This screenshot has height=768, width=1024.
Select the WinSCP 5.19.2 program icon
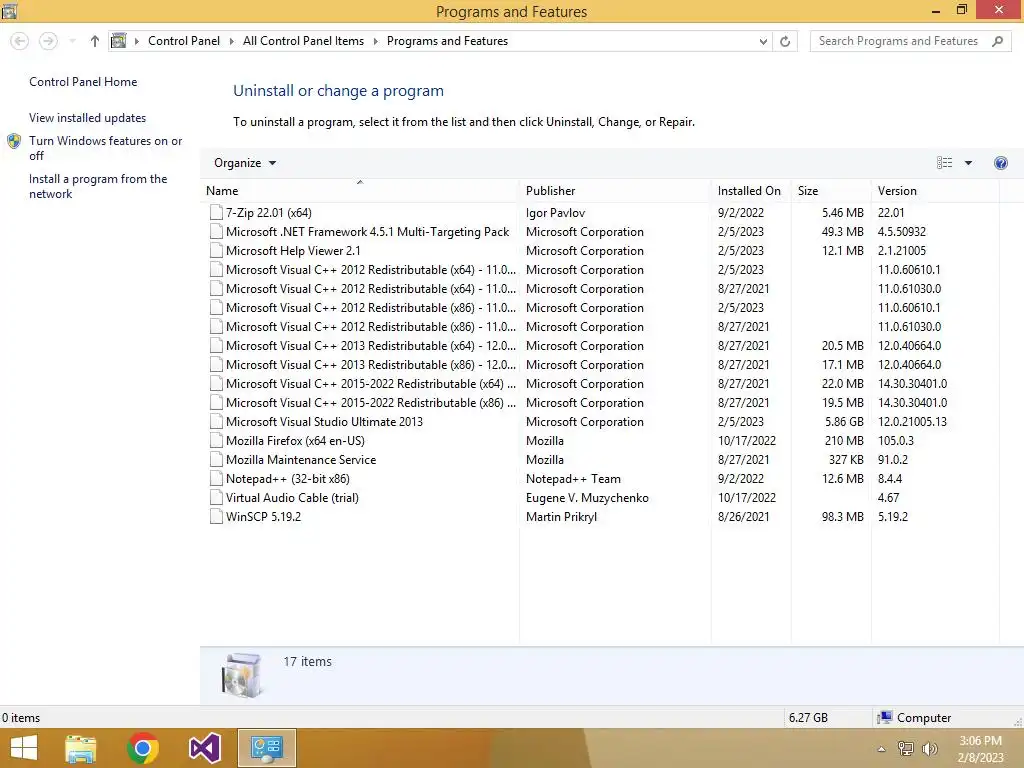tap(216, 516)
